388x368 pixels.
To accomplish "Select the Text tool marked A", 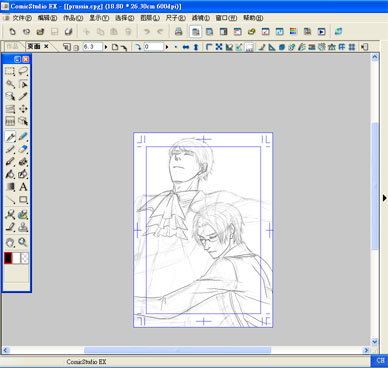I will [x=23, y=187].
